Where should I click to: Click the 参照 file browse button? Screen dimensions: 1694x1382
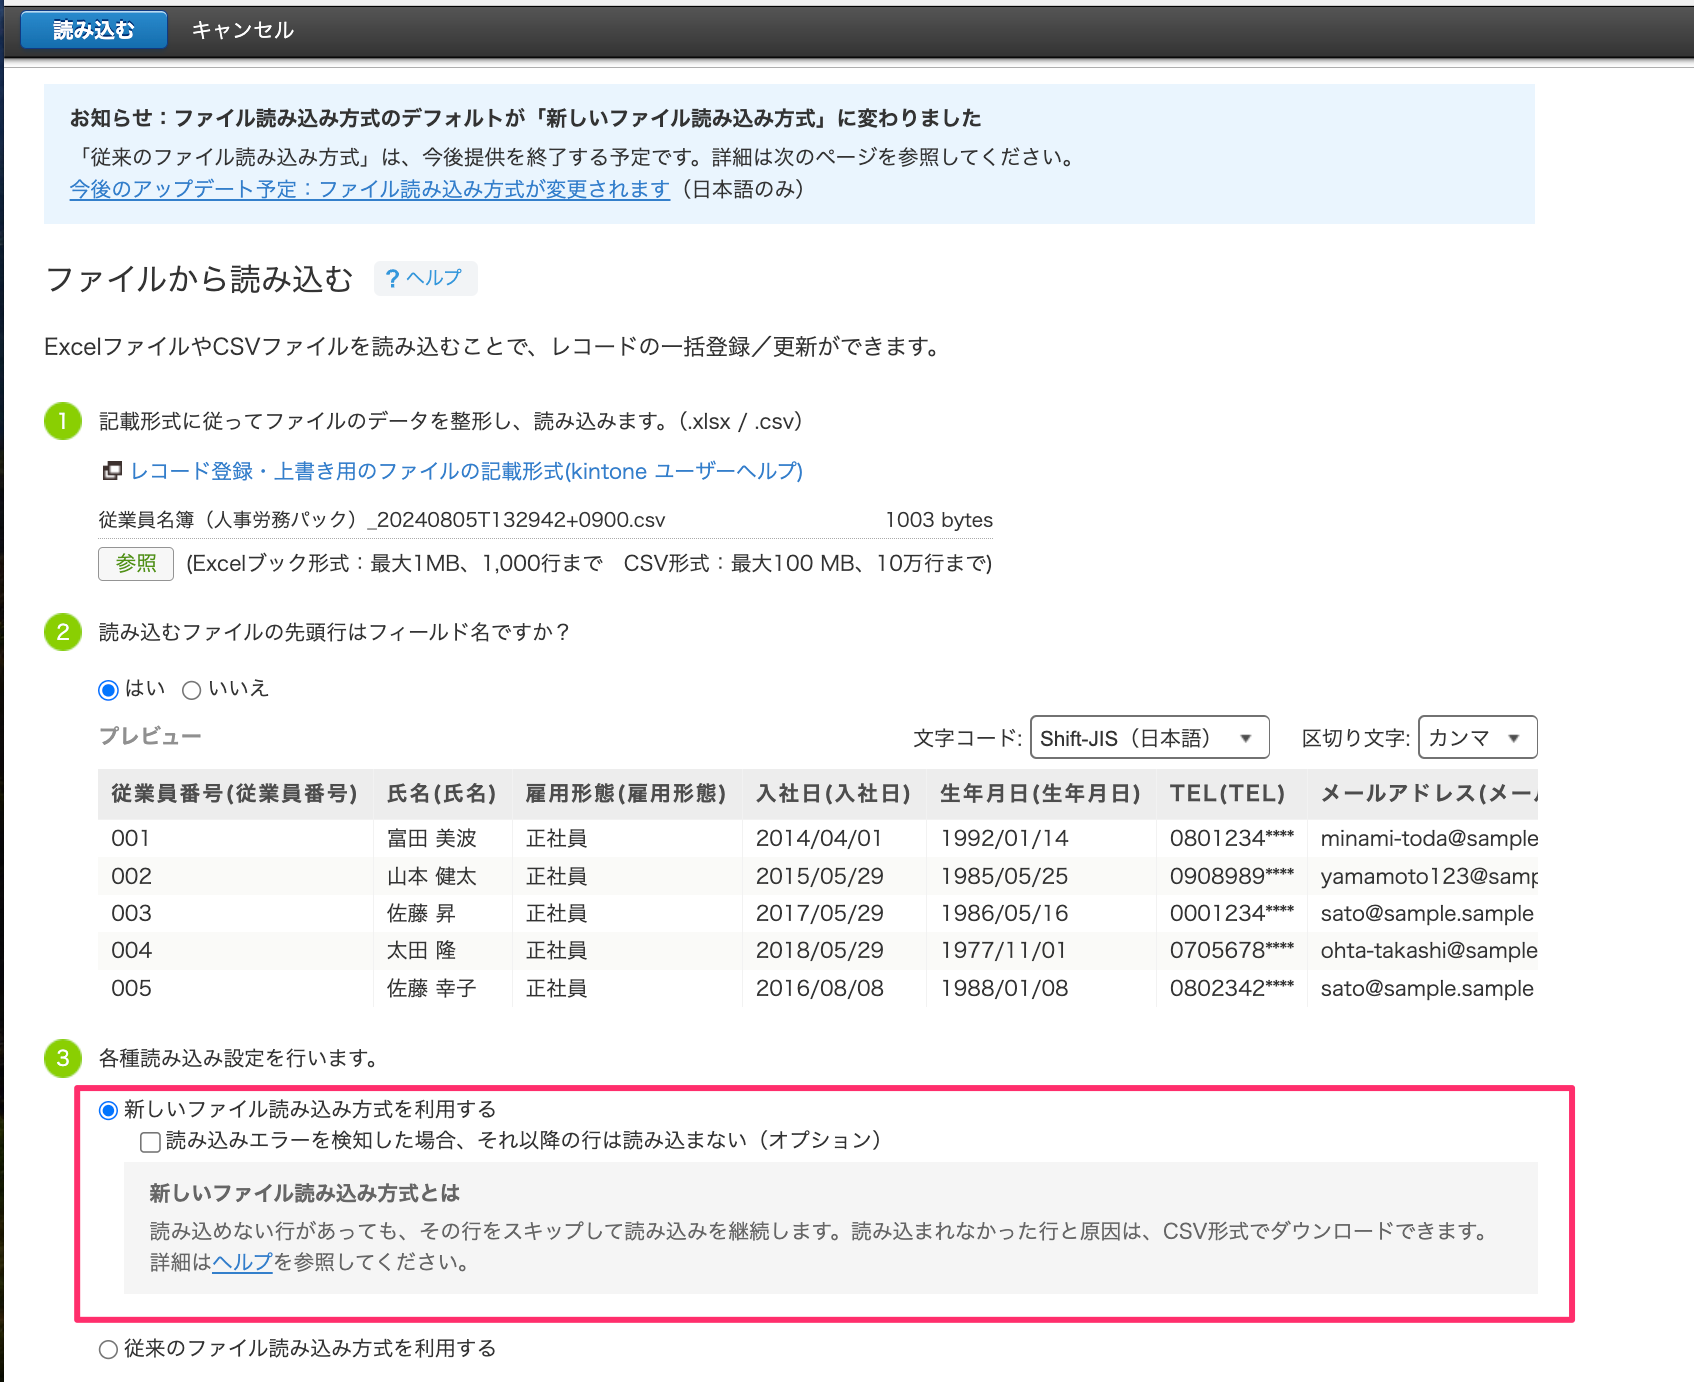click(x=135, y=563)
